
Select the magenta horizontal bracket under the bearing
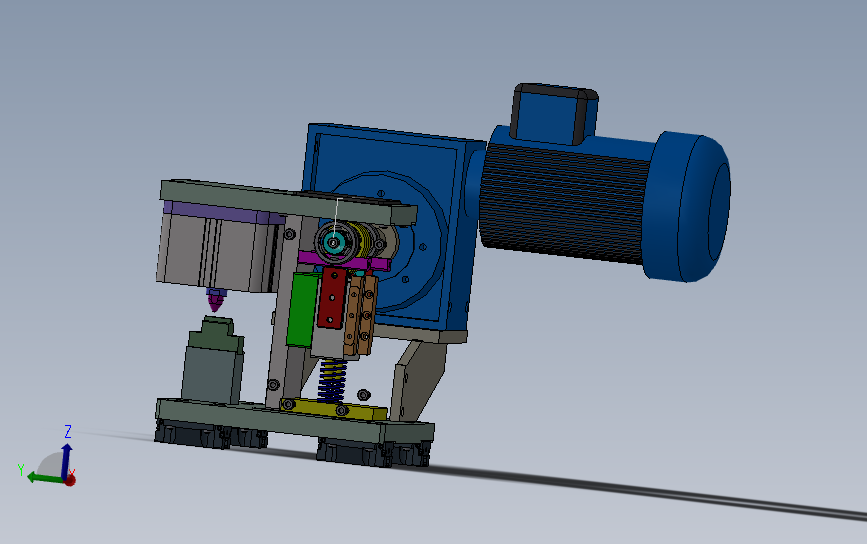click(x=344, y=261)
